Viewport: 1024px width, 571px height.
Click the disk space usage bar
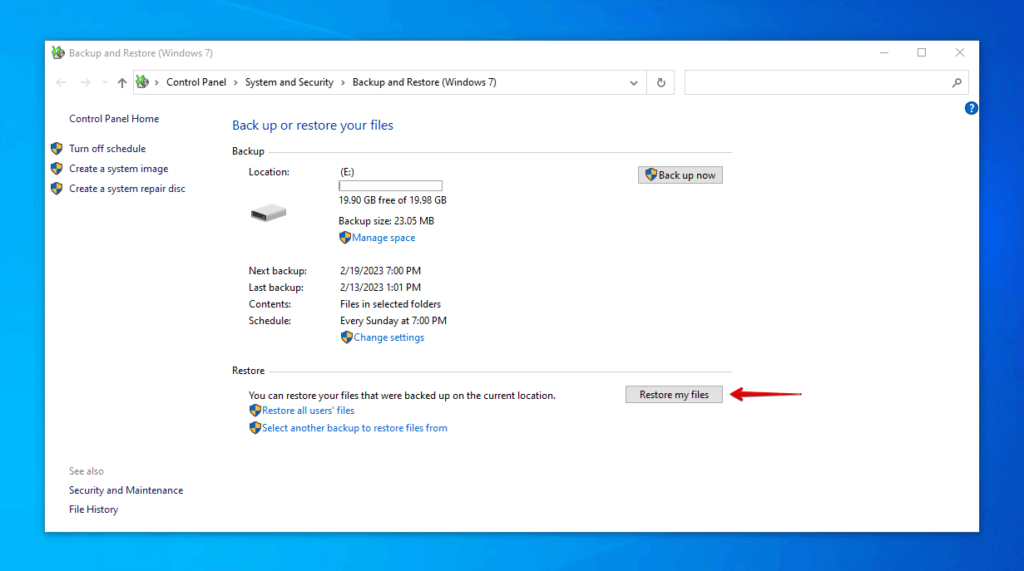[x=390, y=186]
